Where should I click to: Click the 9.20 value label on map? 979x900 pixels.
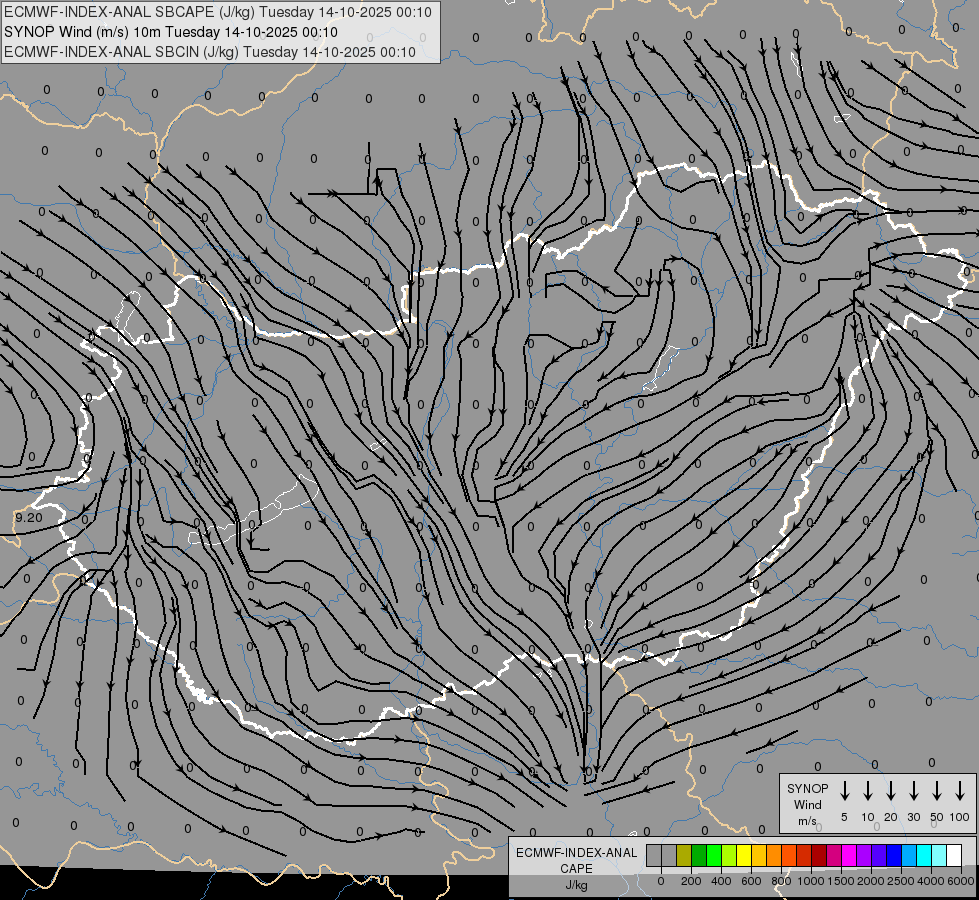point(29,518)
